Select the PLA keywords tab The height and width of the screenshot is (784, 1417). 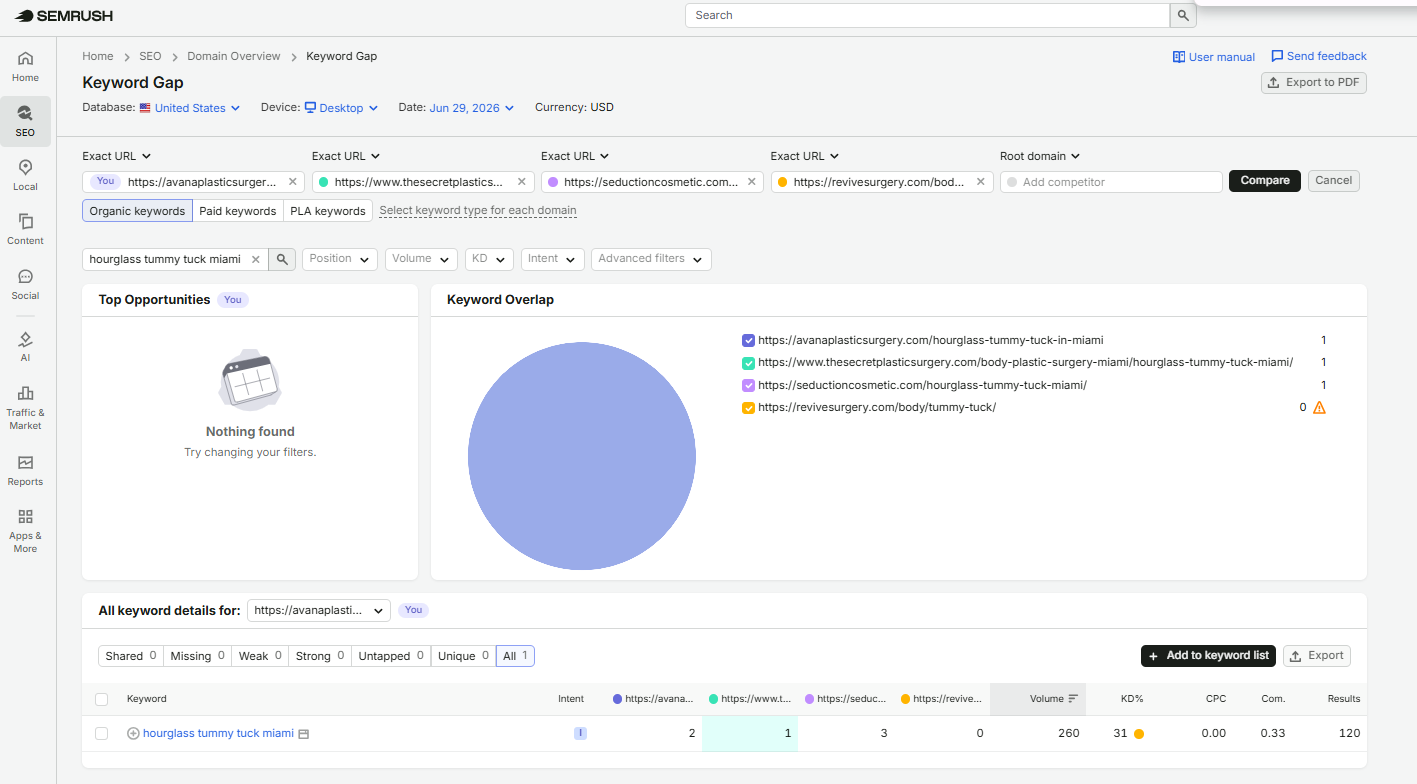[x=328, y=211]
